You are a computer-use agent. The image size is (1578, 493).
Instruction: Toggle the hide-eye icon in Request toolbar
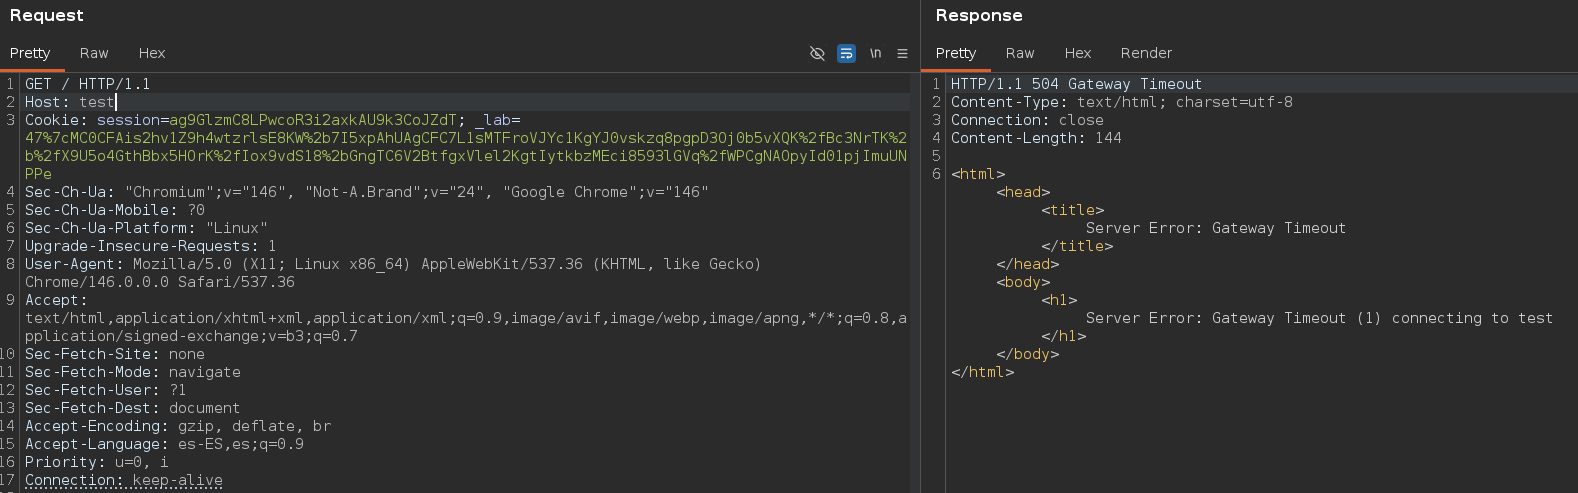click(817, 53)
